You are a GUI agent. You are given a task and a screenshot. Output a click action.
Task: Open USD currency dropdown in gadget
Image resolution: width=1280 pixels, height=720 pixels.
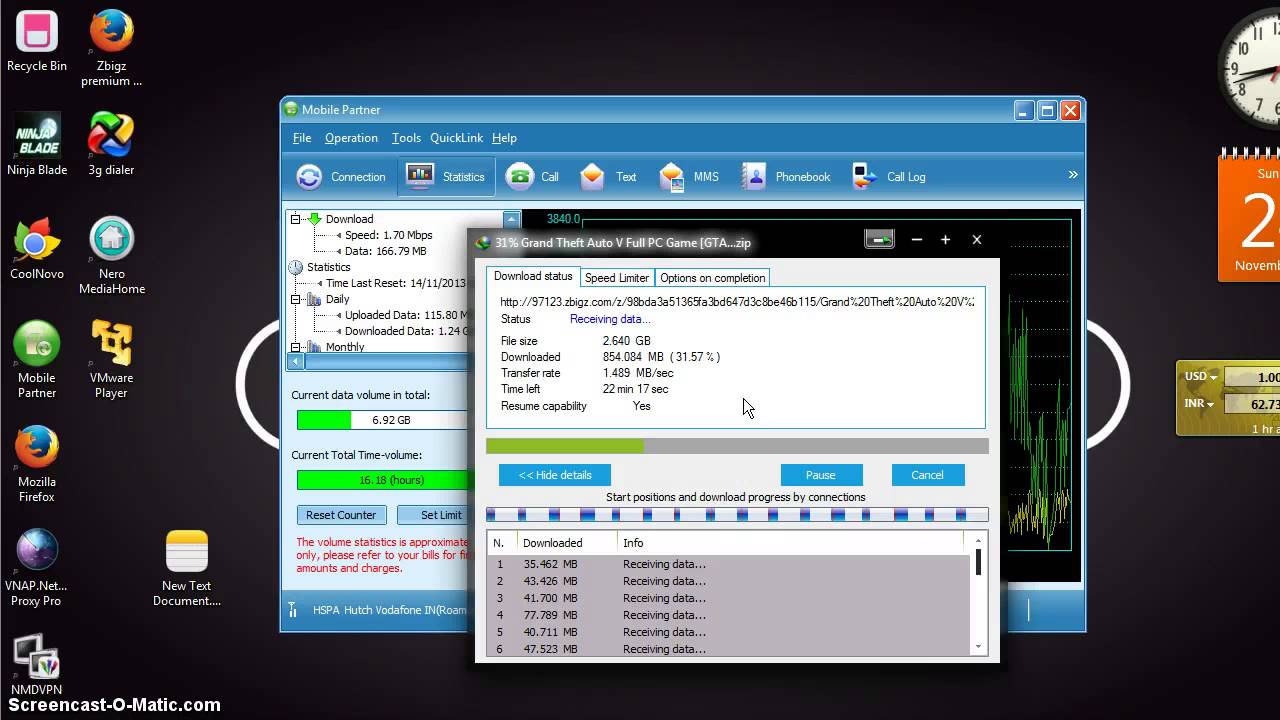tap(1201, 377)
